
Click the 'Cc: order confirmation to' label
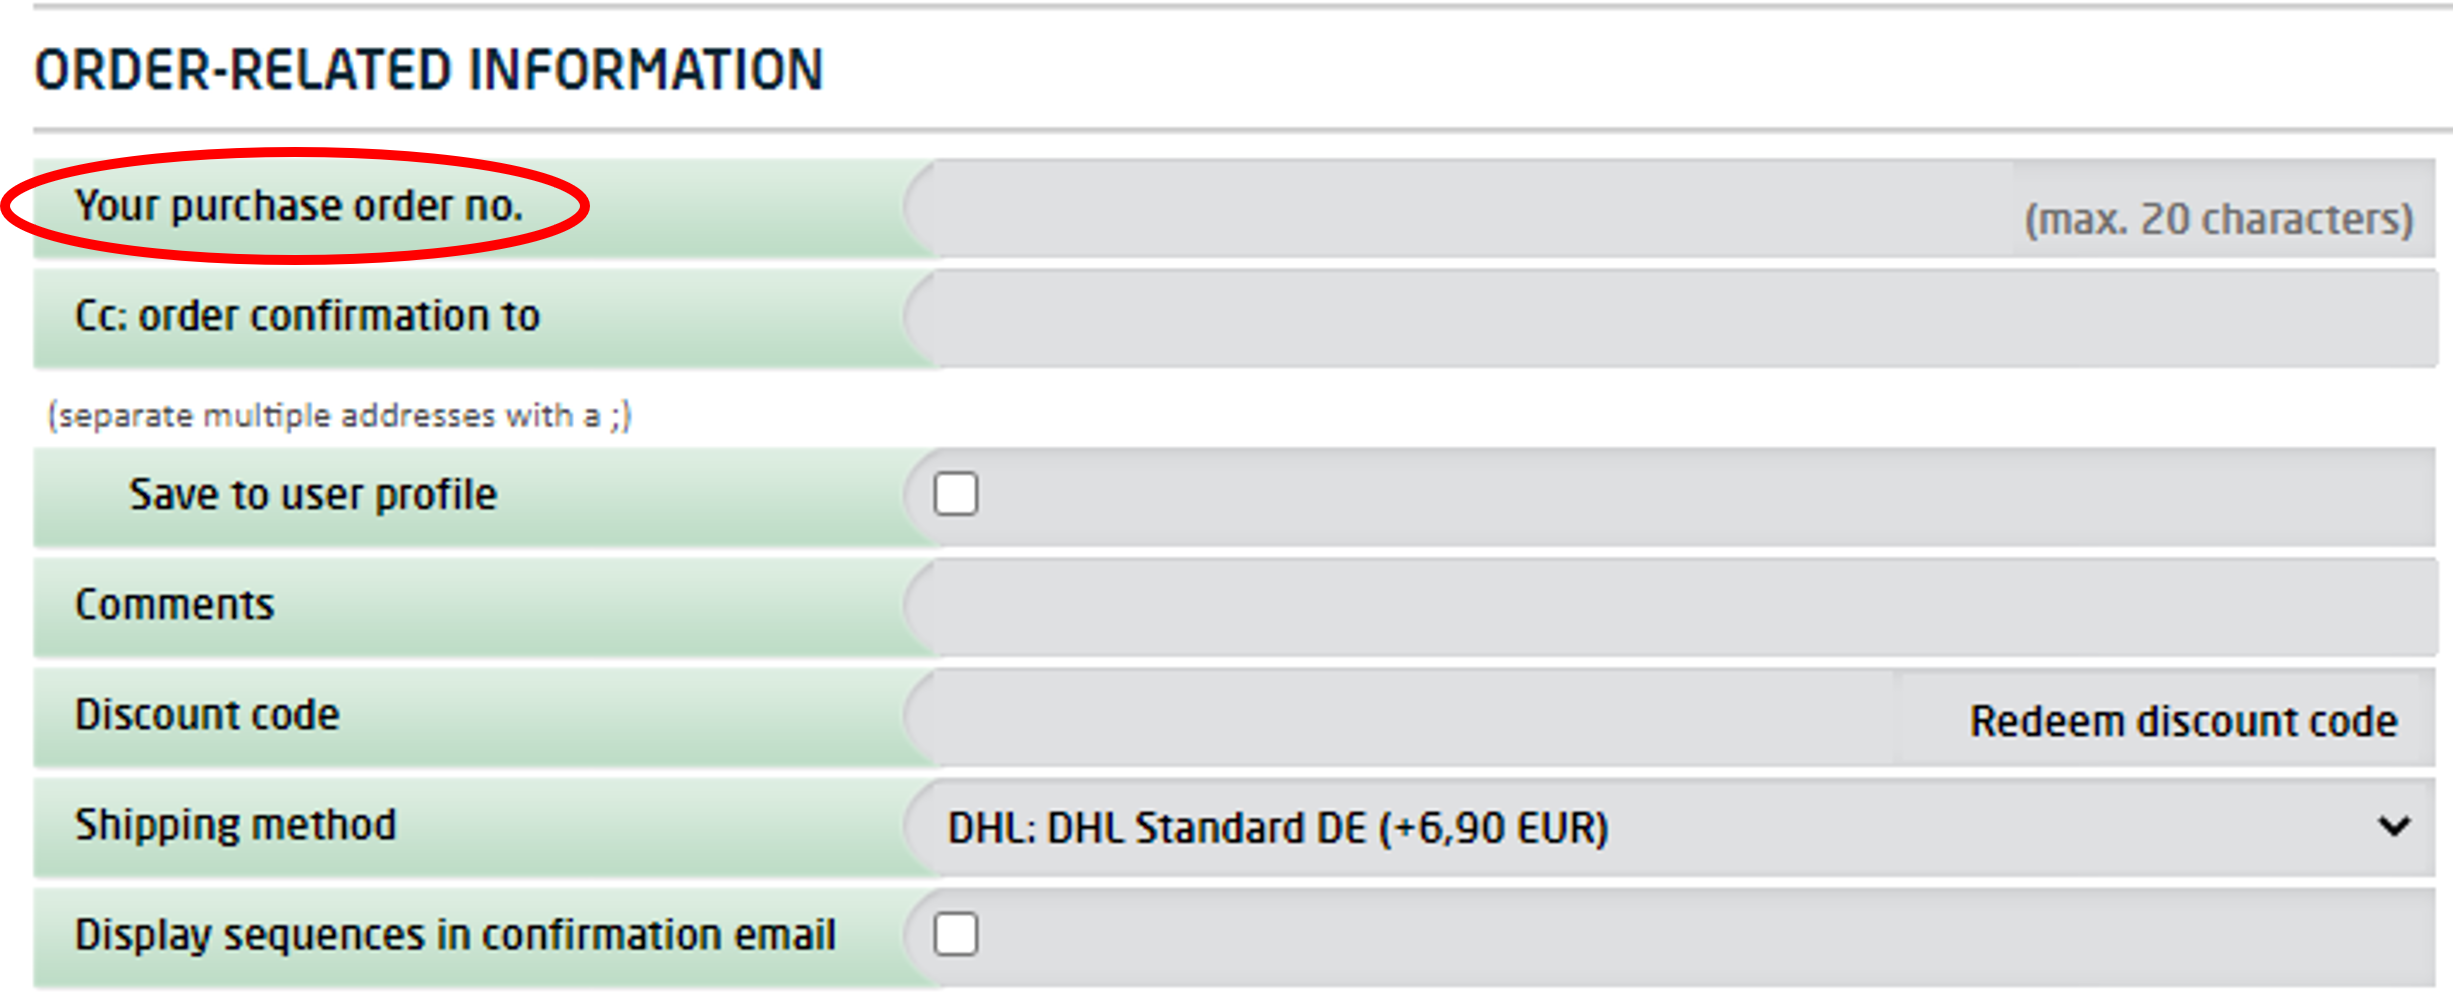pos(307,316)
